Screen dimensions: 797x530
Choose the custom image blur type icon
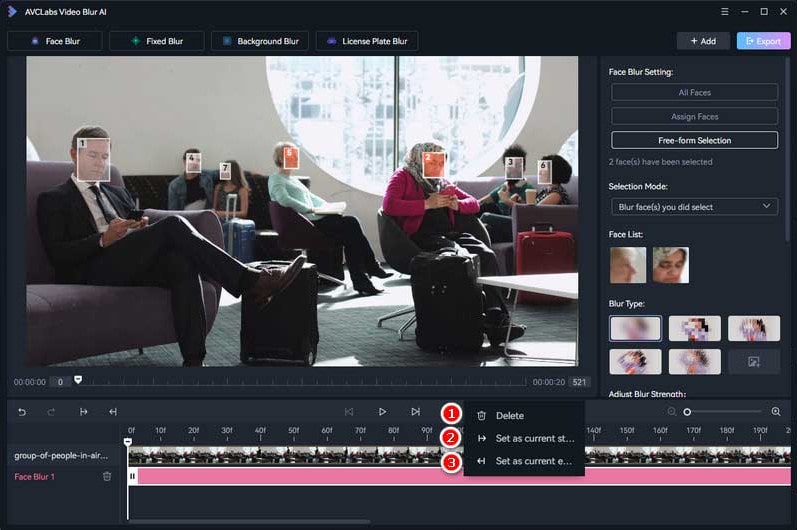(x=753, y=361)
